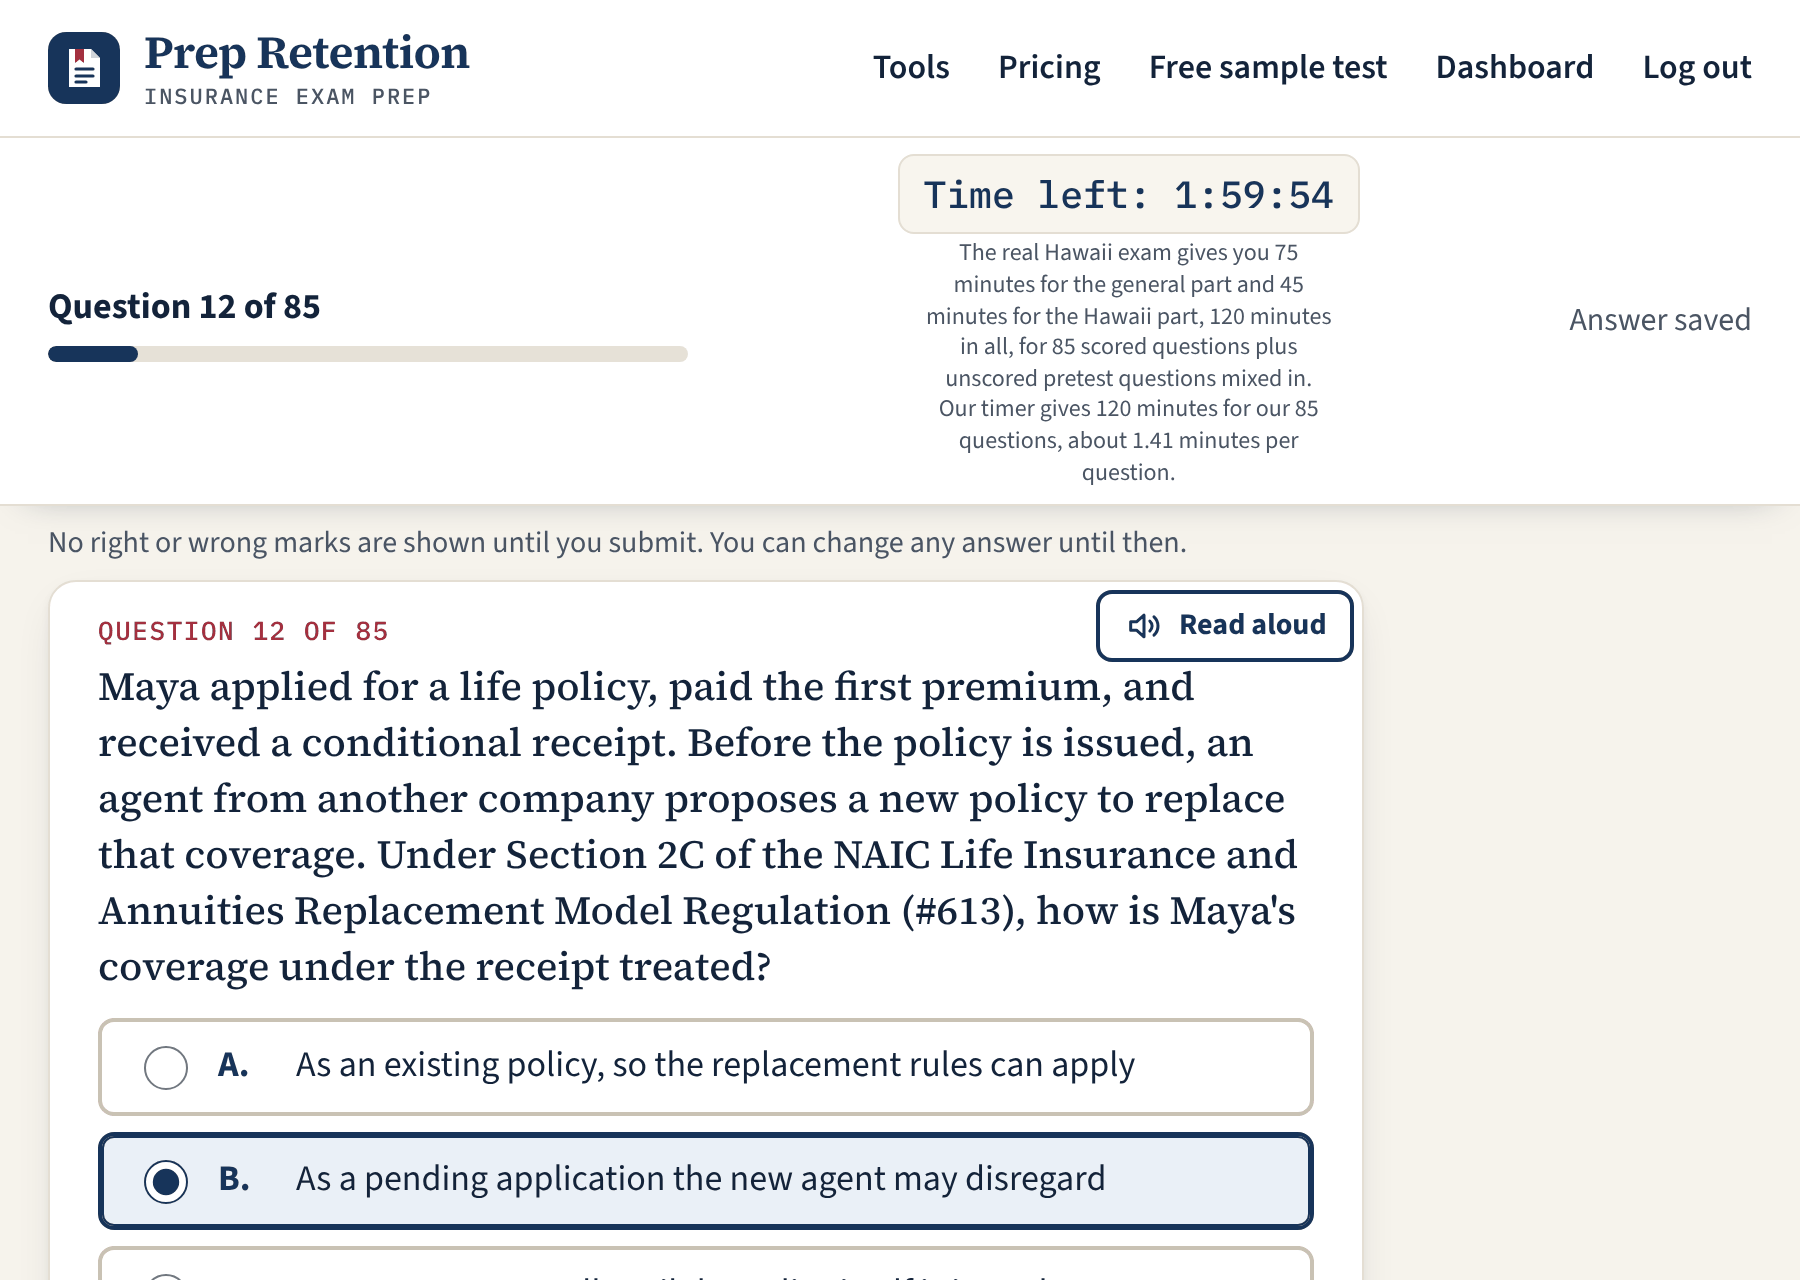
Task: Click the Answer saved status text
Action: click(1660, 320)
